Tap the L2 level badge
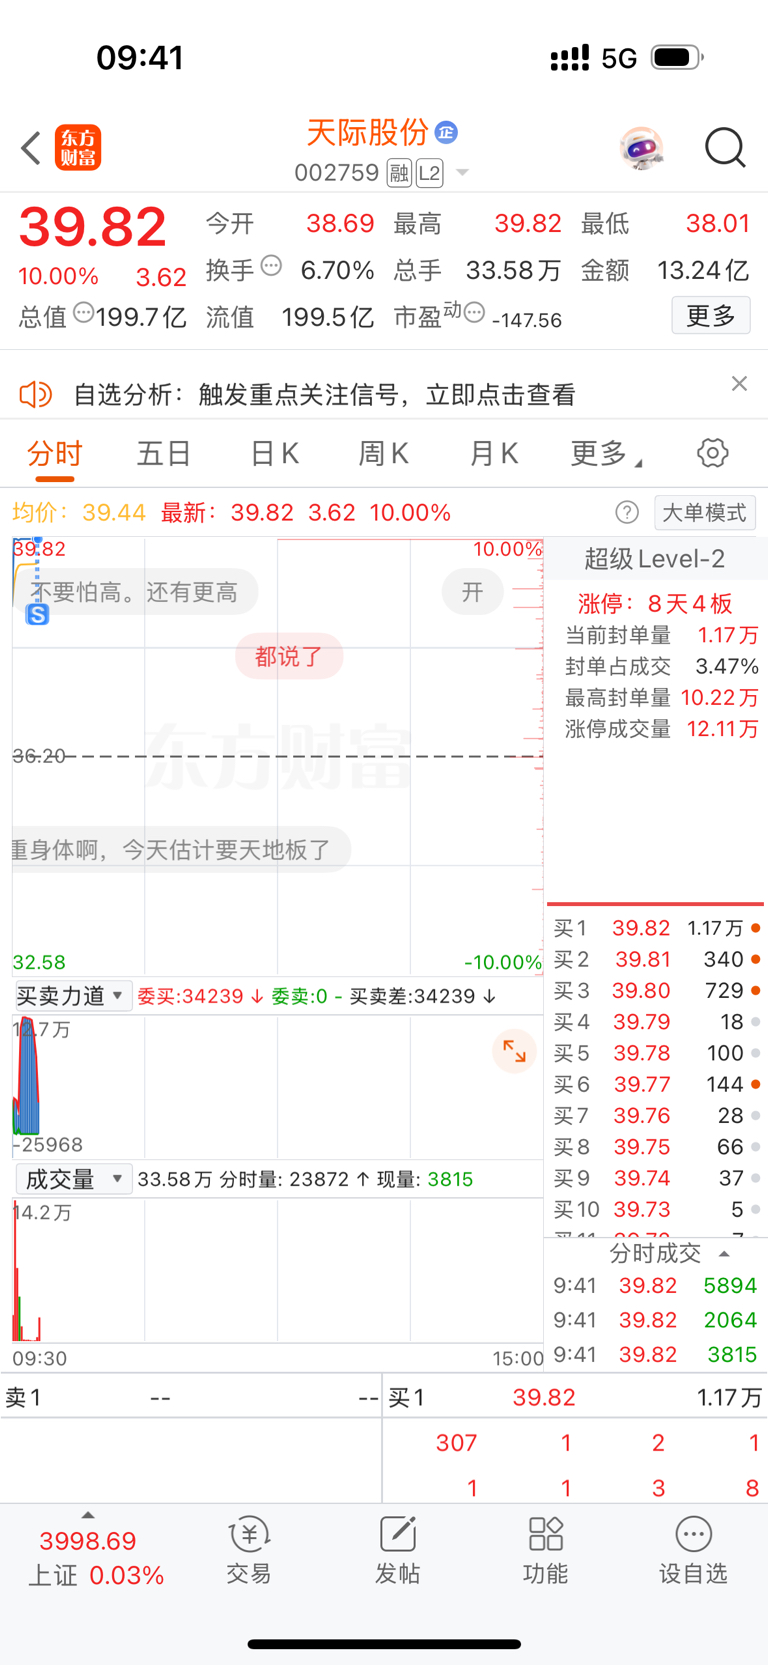Image resolution: width=769 pixels, height=1665 pixels. (430, 173)
